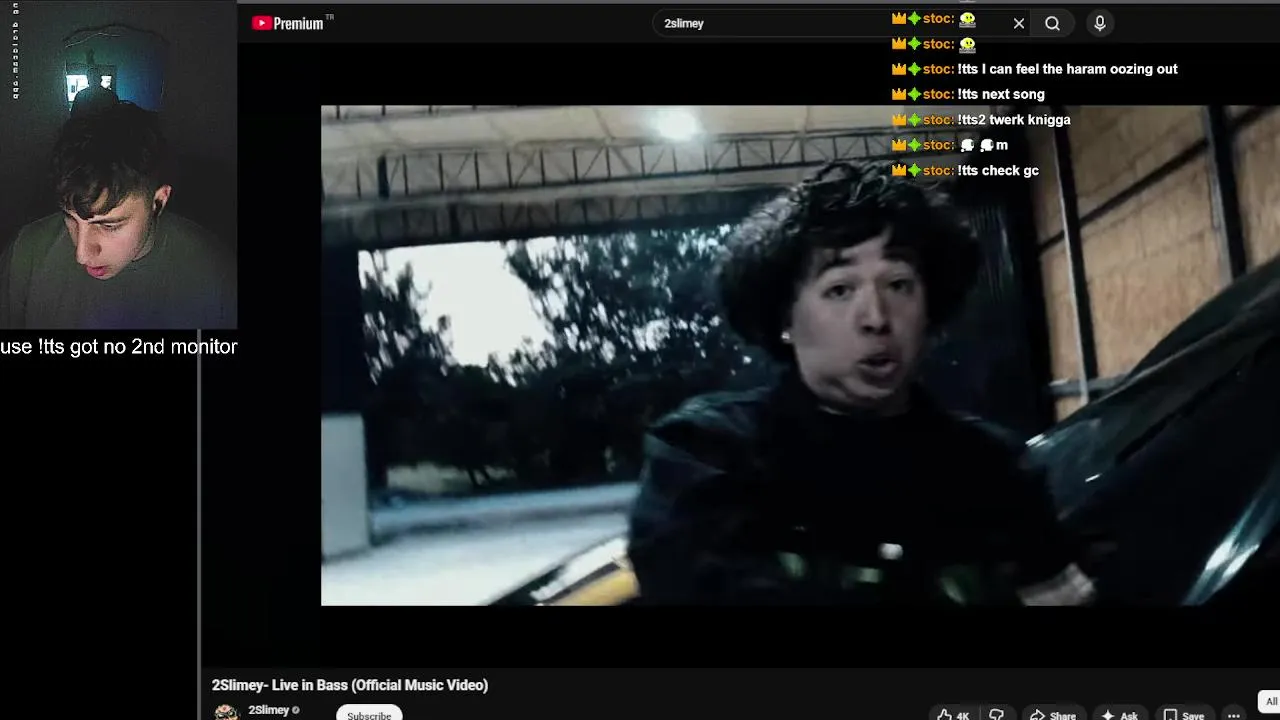Start voice search with the microphone

pos(1100,23)
